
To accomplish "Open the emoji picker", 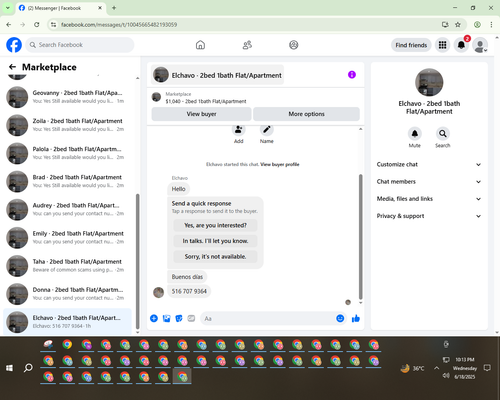I will tap(340, 319).
